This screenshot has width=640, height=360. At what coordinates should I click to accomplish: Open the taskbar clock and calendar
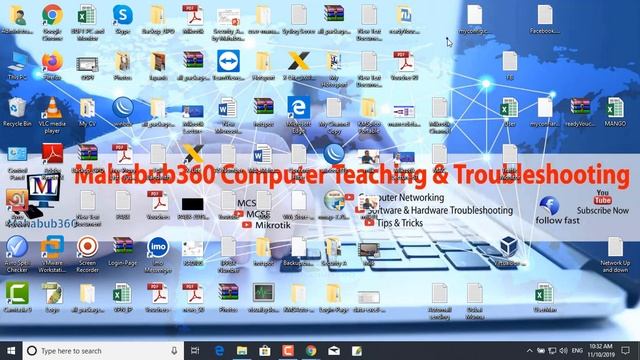coord(601,351)
